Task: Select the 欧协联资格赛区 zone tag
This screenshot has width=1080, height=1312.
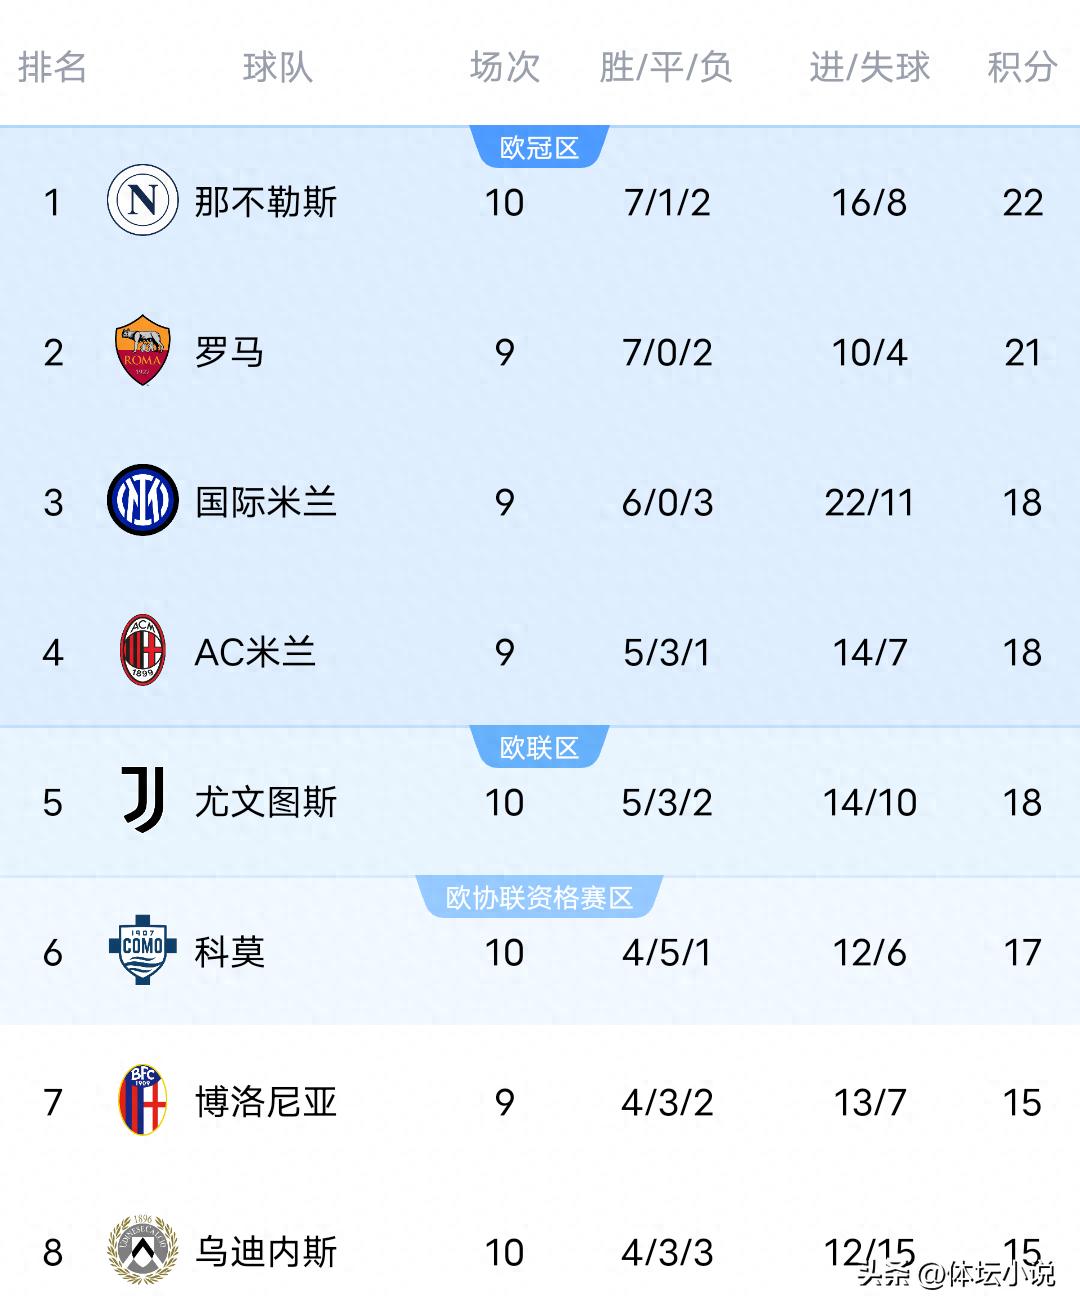Action: (539, 896)
